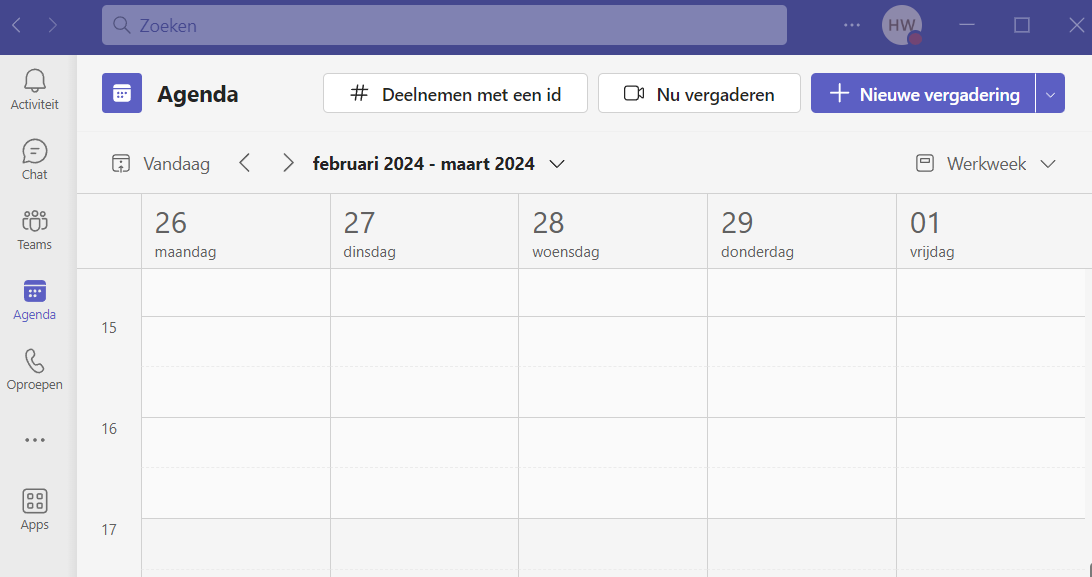Select the 01 vrijdag column header
This screenshot has width=1092, height=577.
tap(994, 232)
